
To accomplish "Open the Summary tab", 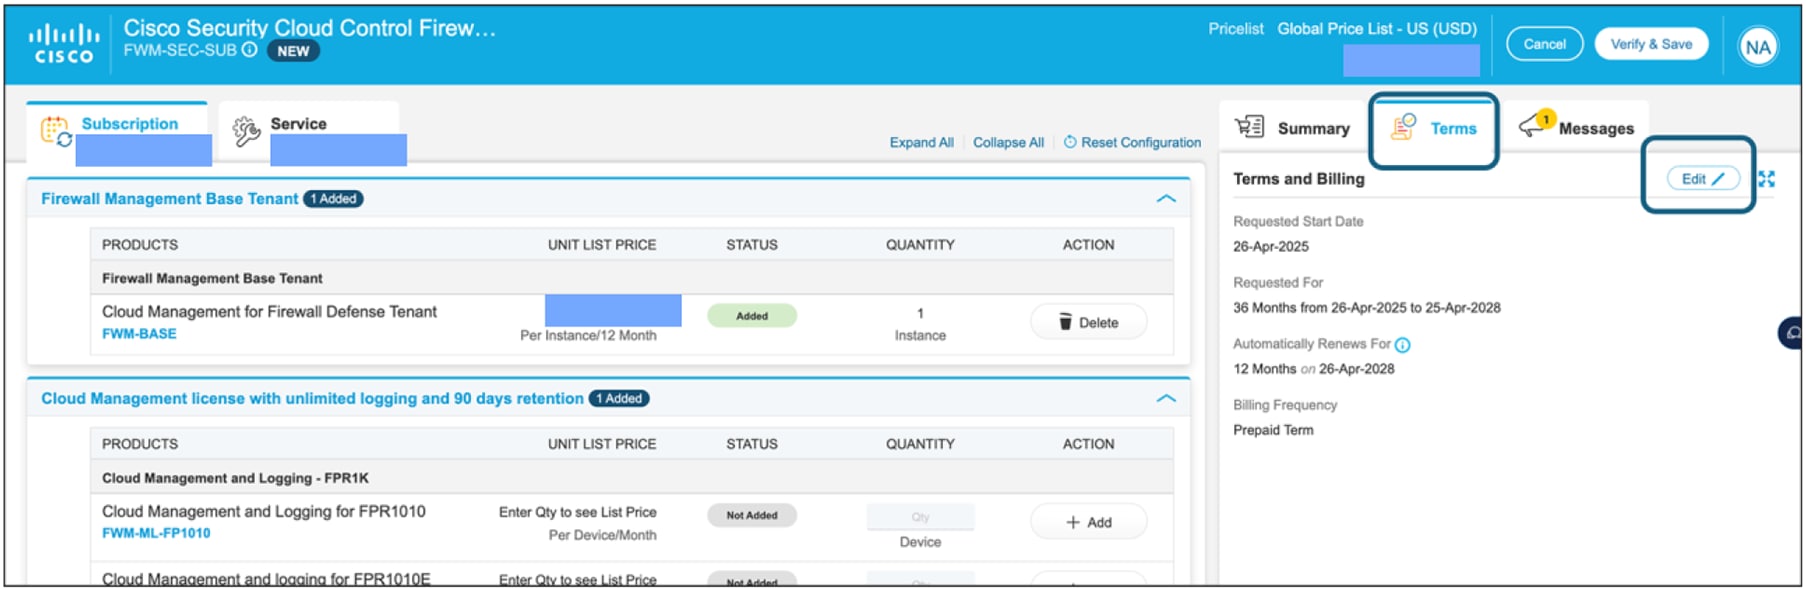I will coord(1292,128).
